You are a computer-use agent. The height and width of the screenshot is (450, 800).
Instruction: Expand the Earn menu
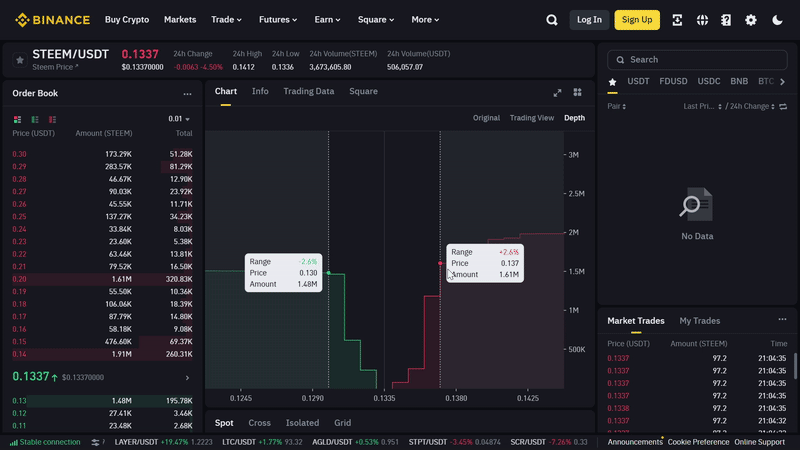(x=327, y=19)
